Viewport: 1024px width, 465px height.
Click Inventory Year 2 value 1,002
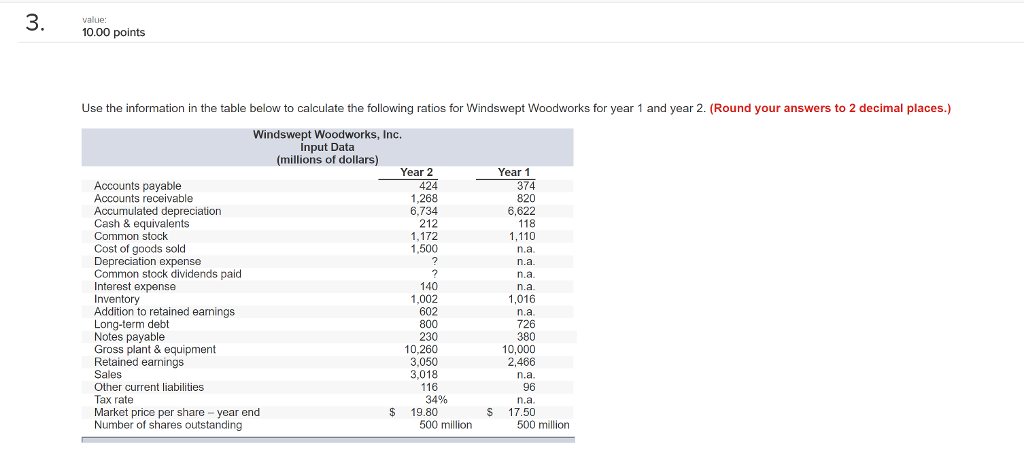424,299
